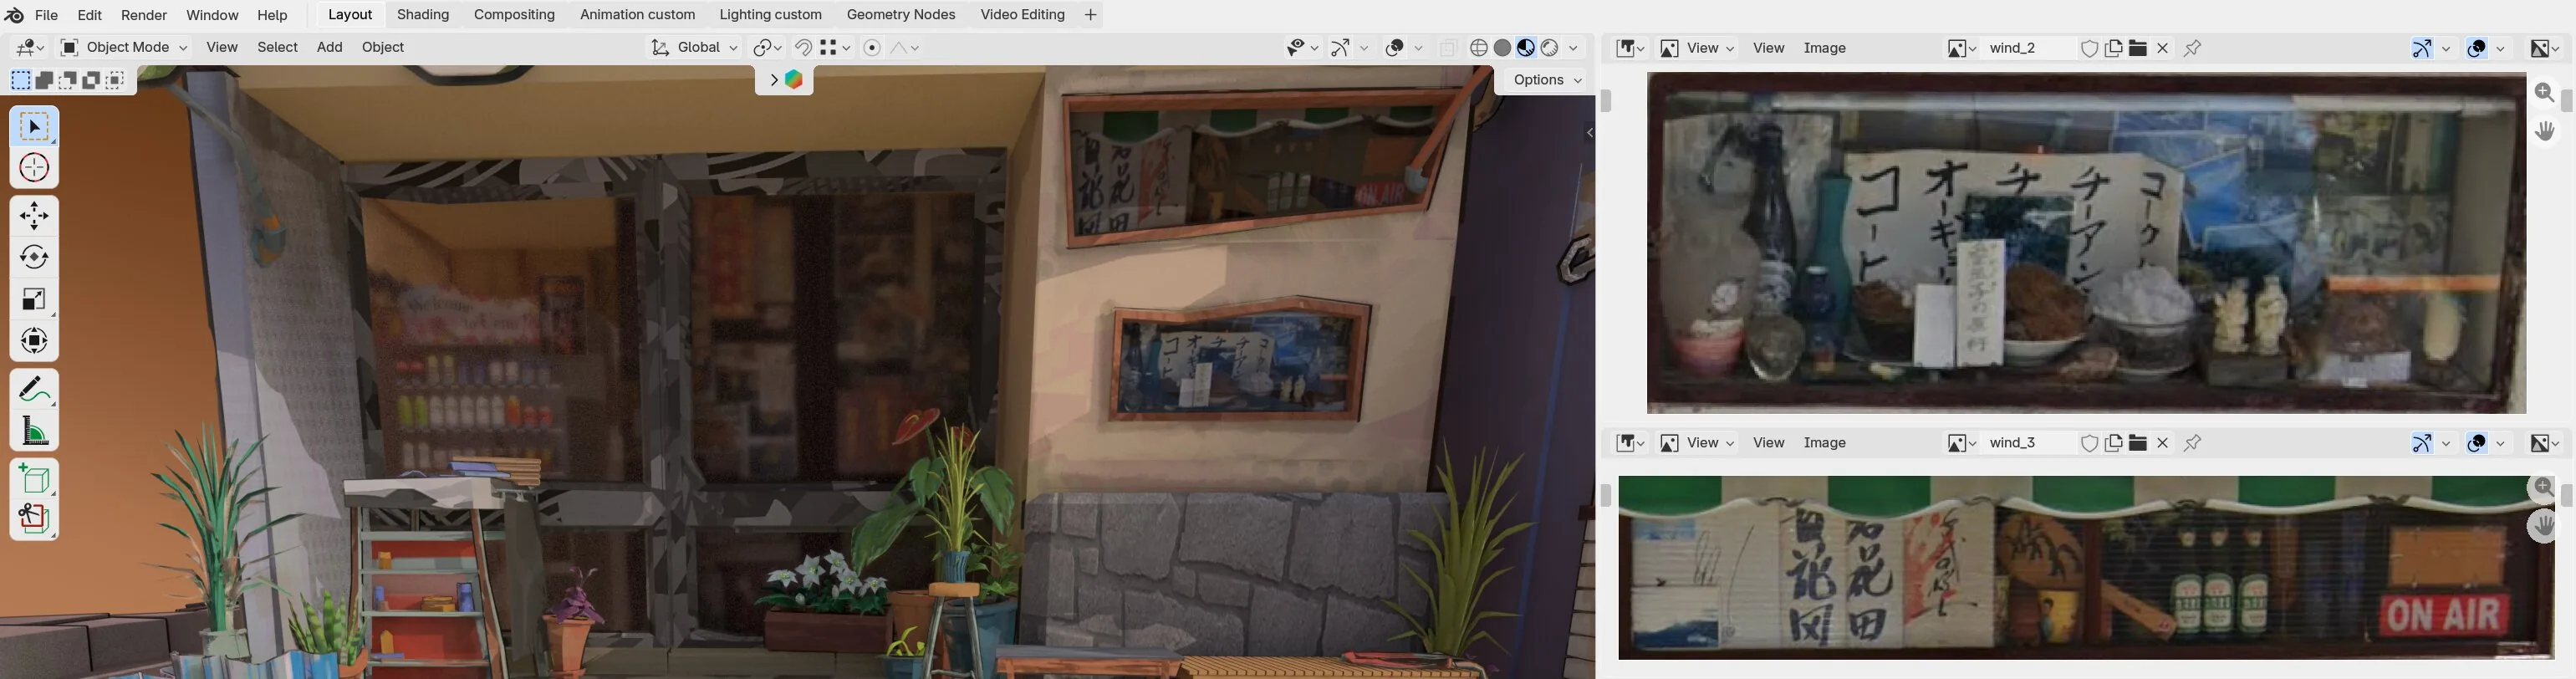Open View mode dropdown in wind_2 editor
This screenshot has height=679, width=2576.
(x=1698, y=48)
